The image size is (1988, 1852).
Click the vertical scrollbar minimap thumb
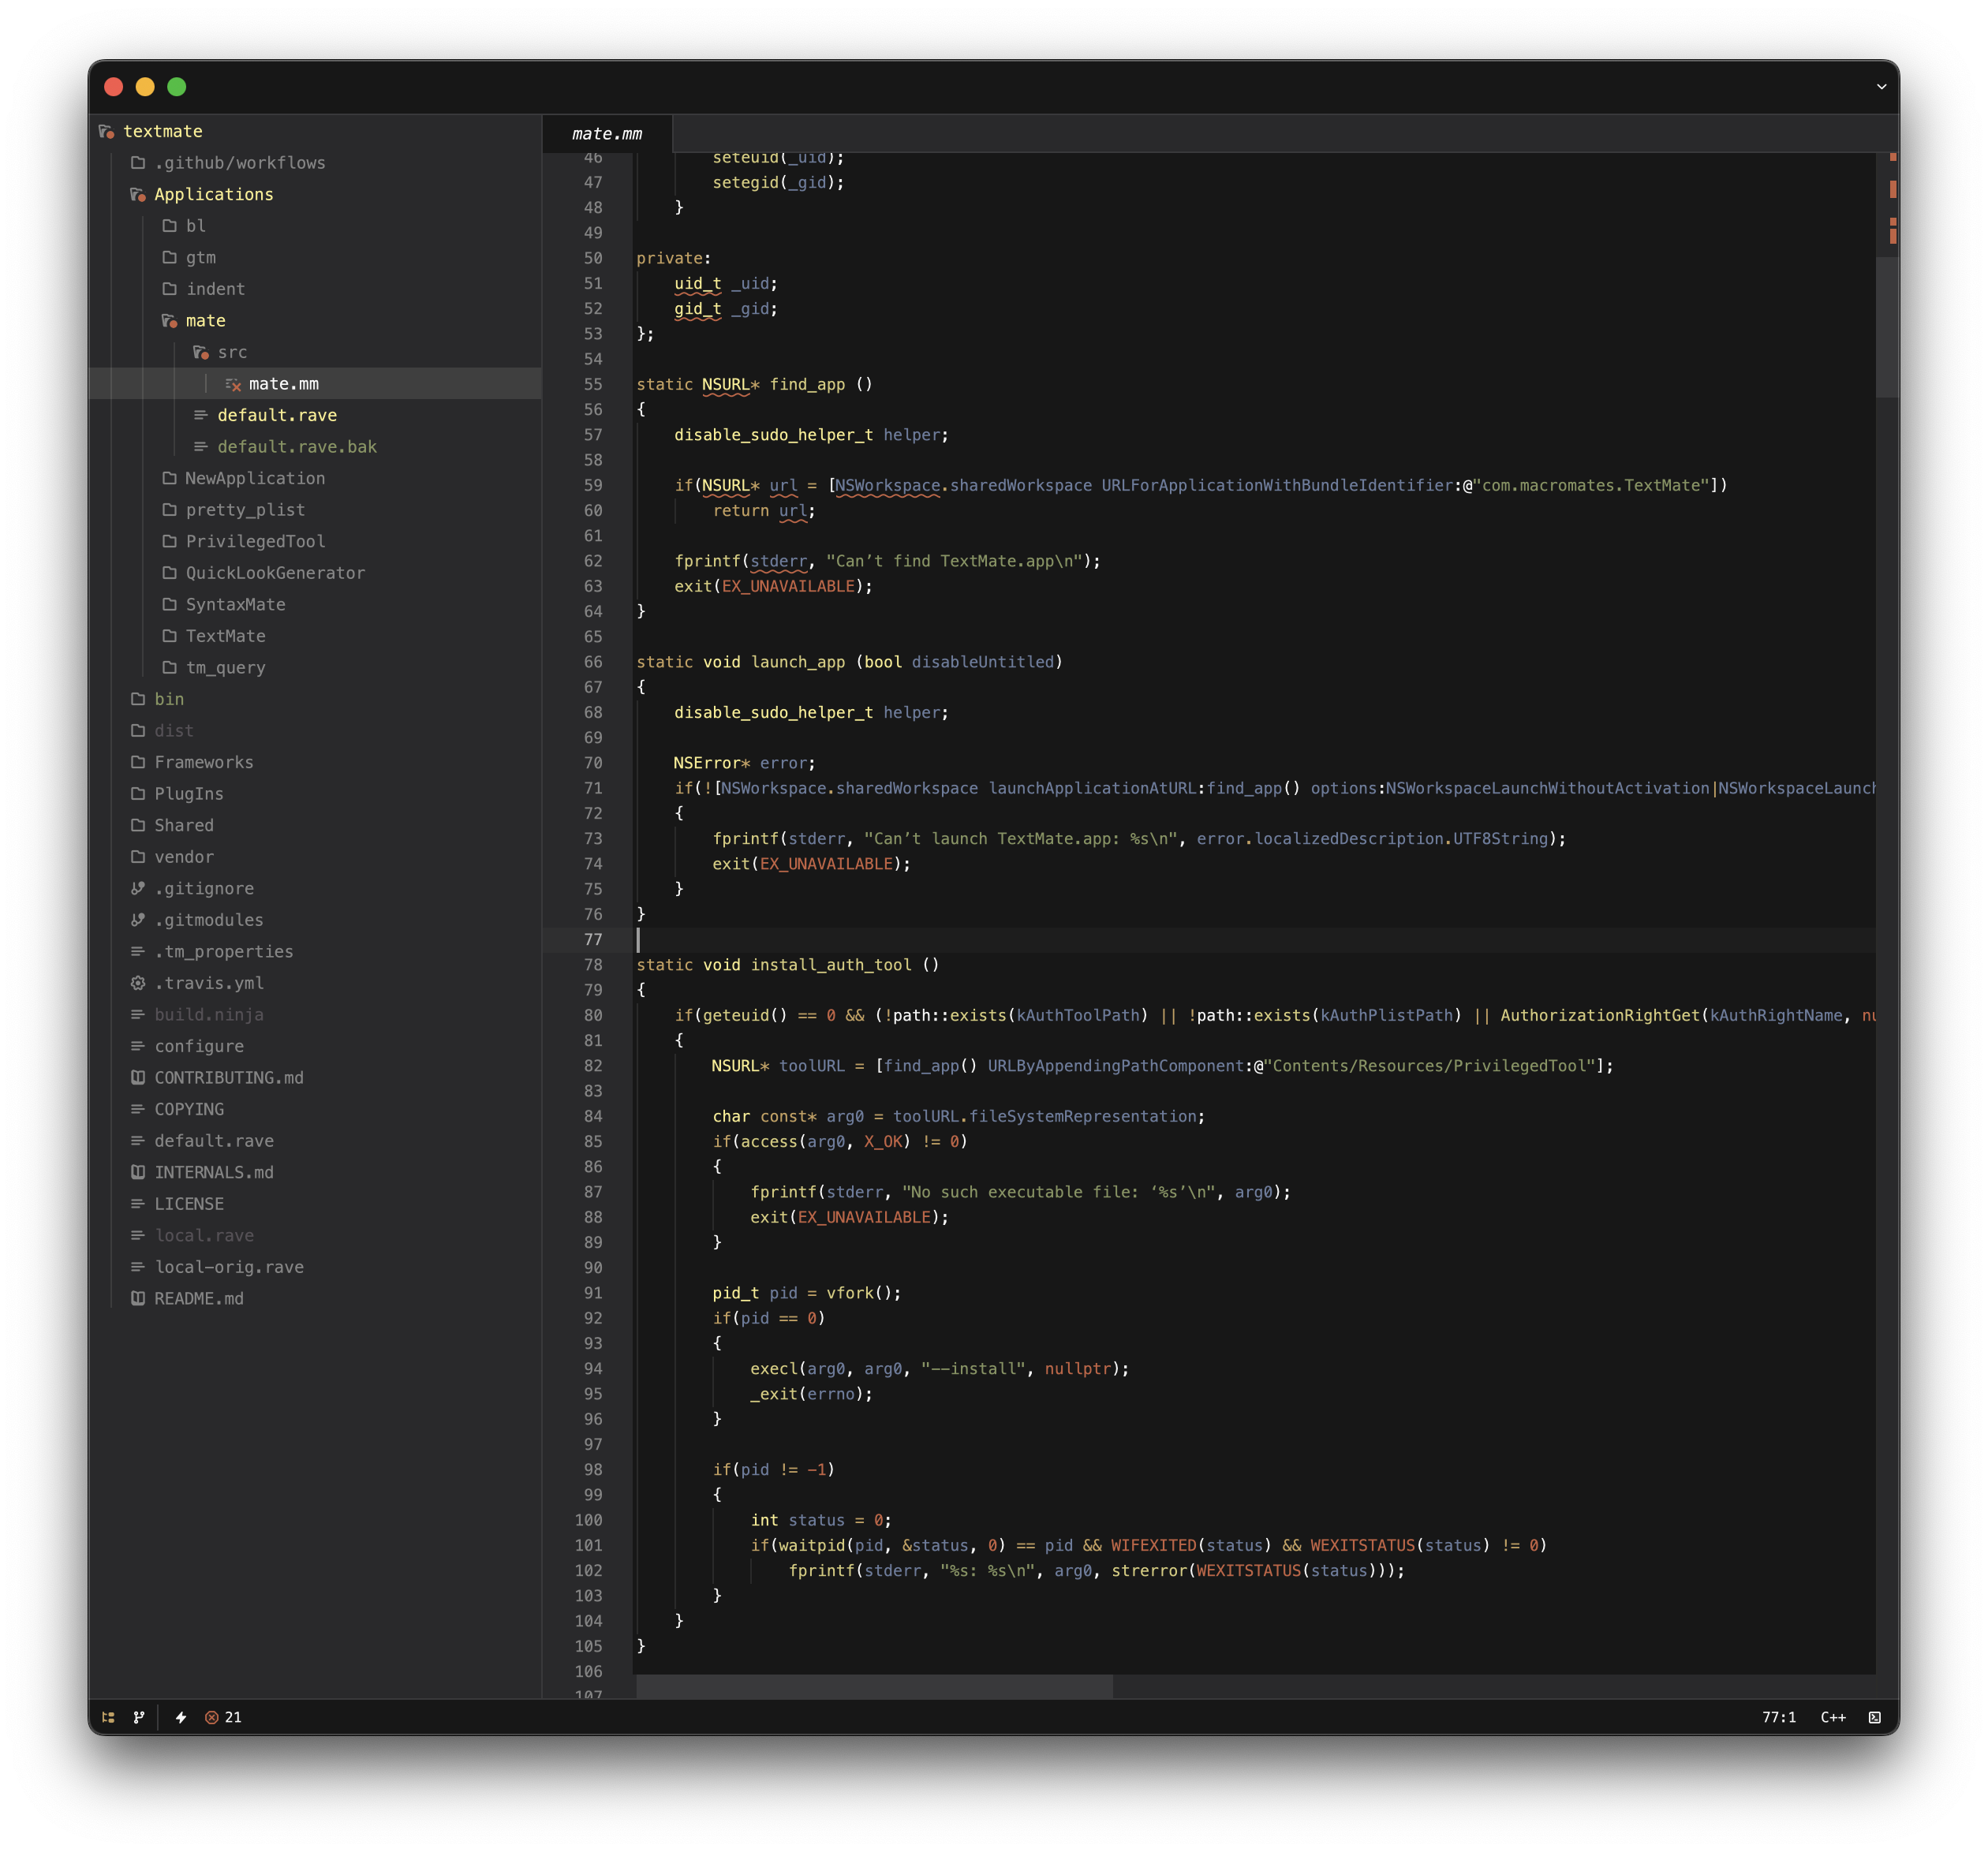click(1887, 328)
